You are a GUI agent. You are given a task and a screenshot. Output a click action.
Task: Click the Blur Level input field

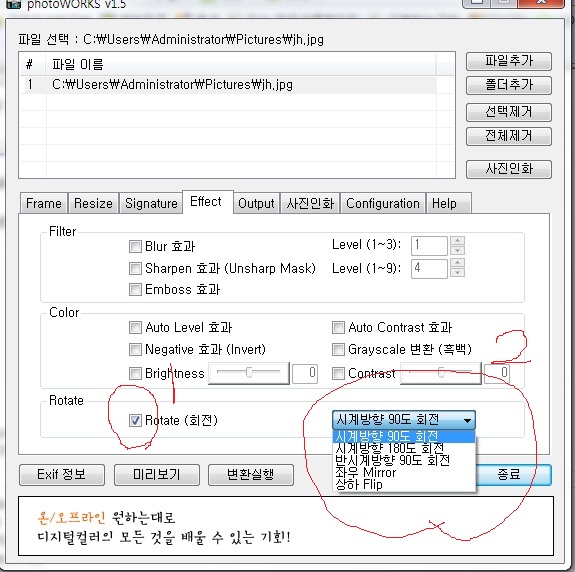pos(429,245)
